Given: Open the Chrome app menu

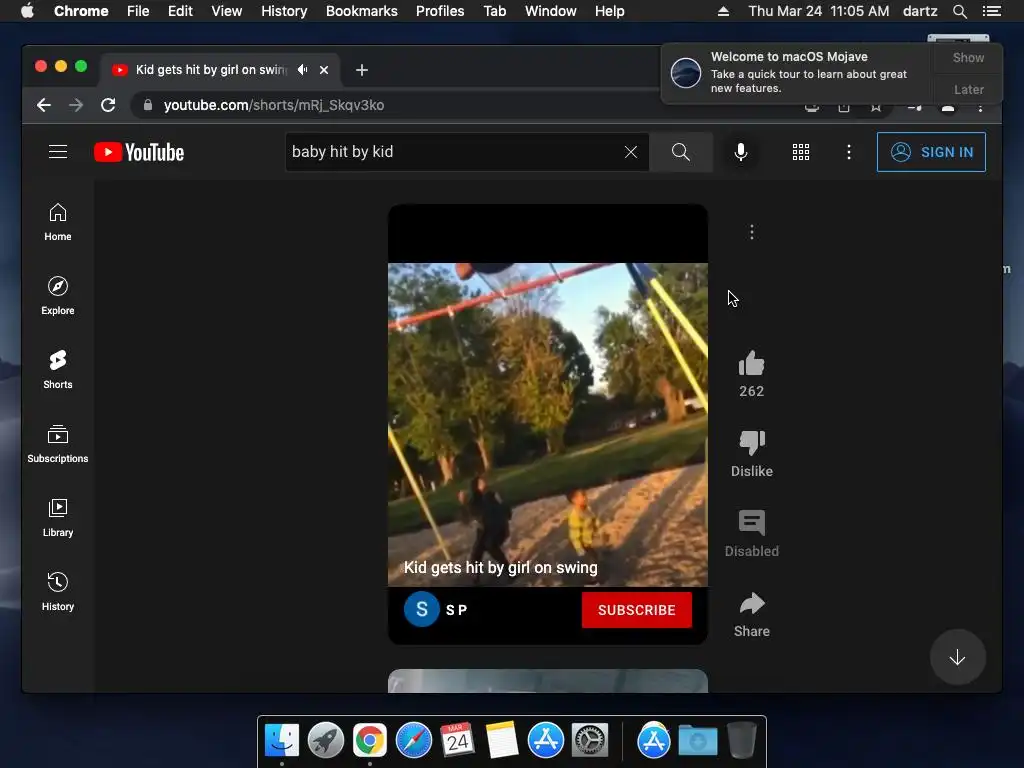Looking at the screenshot, I should point(81,11).
